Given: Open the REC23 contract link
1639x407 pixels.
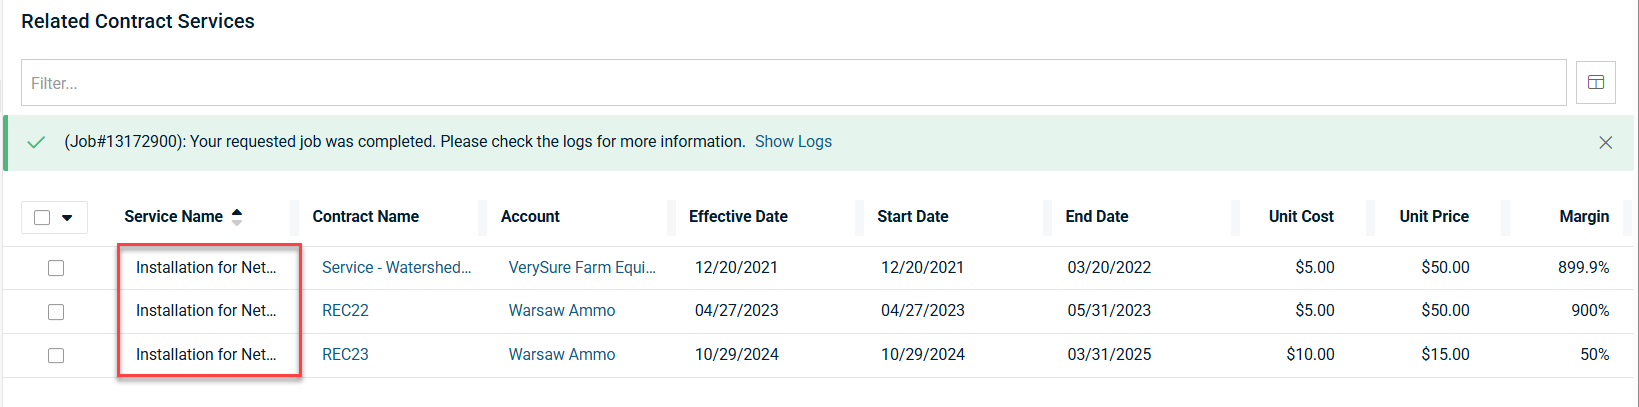Looking at the screenshot, I should pos(345,355).
